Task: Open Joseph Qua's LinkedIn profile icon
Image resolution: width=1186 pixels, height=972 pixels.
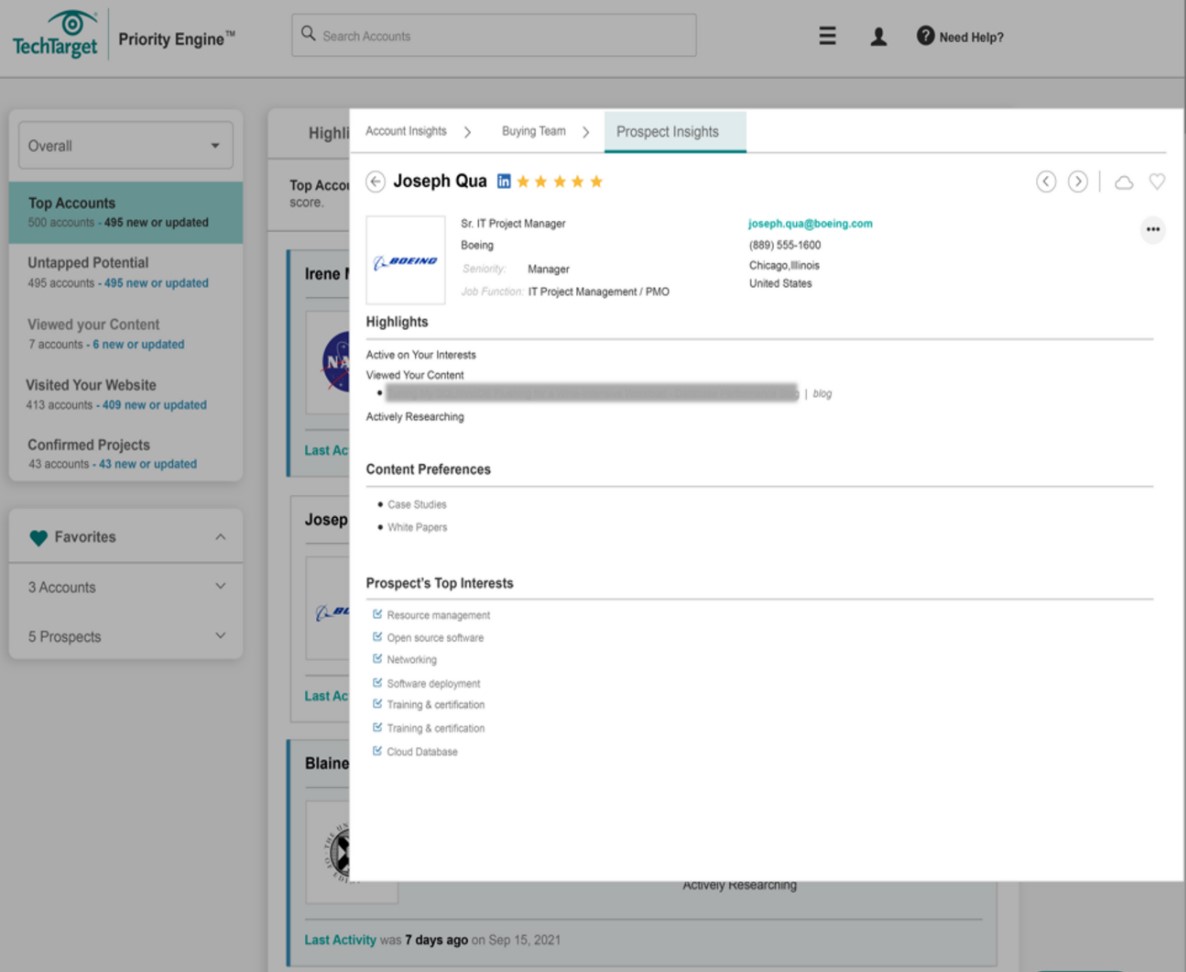Action: (503, 181)
